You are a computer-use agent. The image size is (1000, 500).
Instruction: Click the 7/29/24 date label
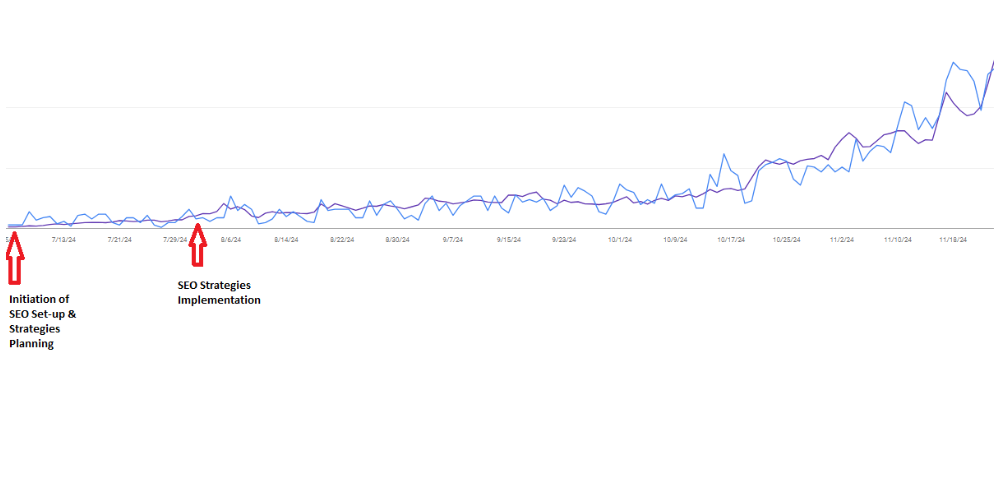(x=175, y=240)
